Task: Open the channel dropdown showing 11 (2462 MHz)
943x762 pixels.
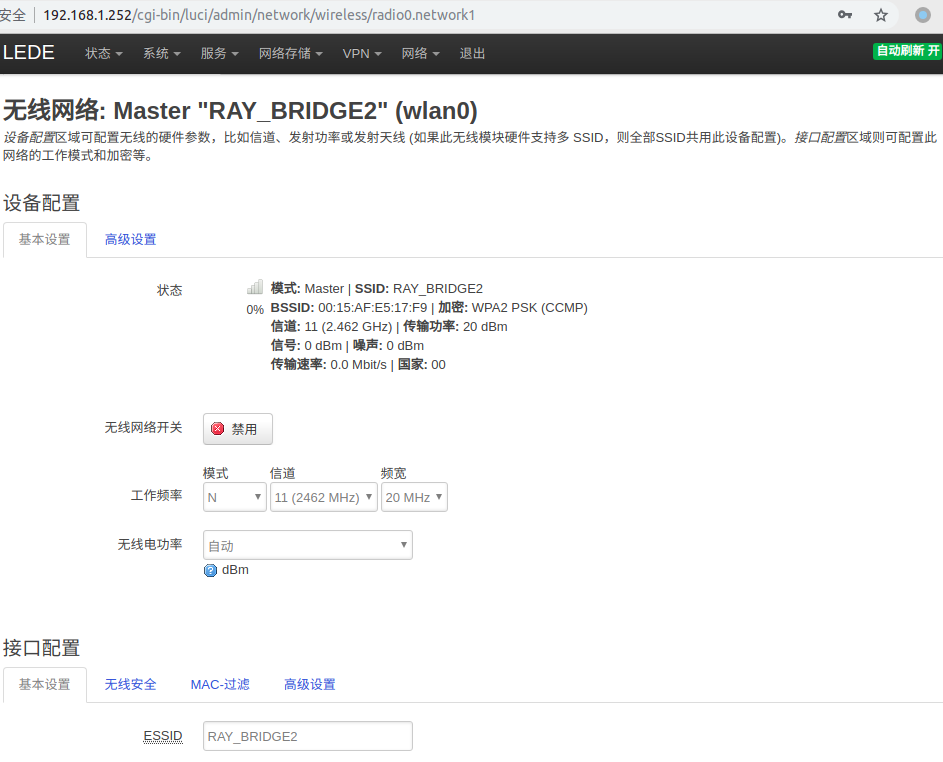Action: click(323, 497)
